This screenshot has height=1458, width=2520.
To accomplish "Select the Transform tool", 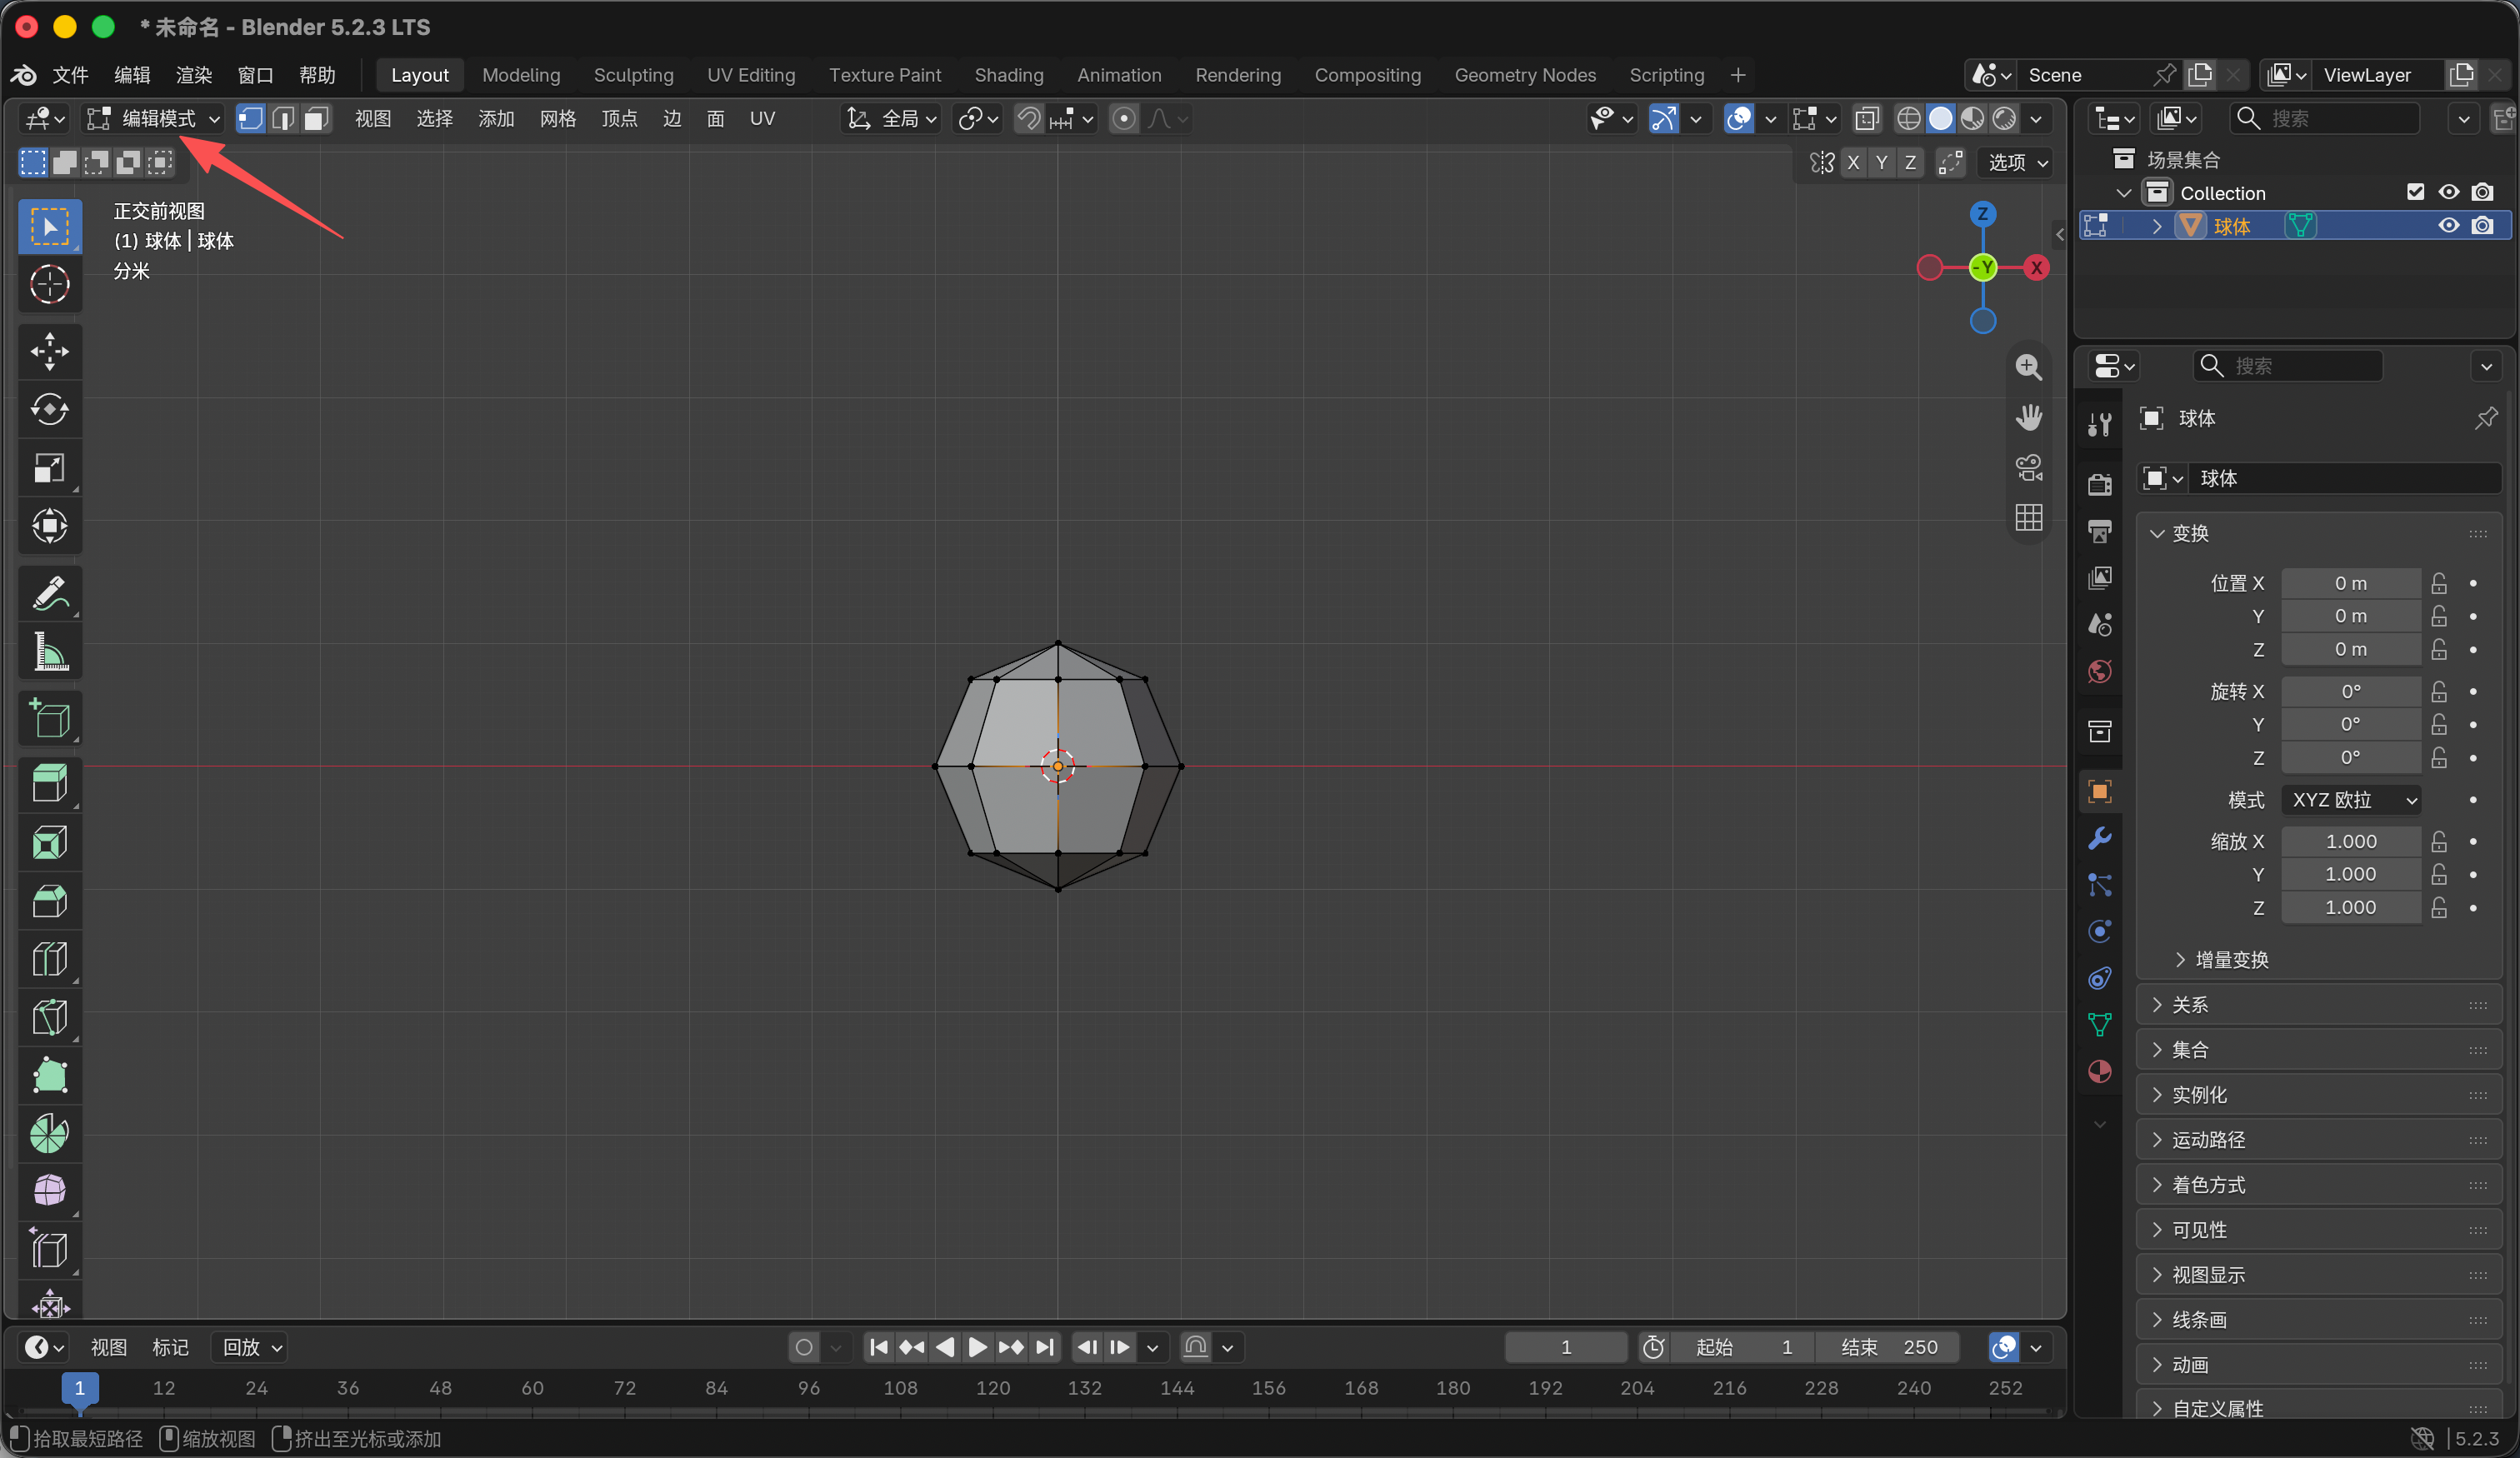I will [50, 526].
